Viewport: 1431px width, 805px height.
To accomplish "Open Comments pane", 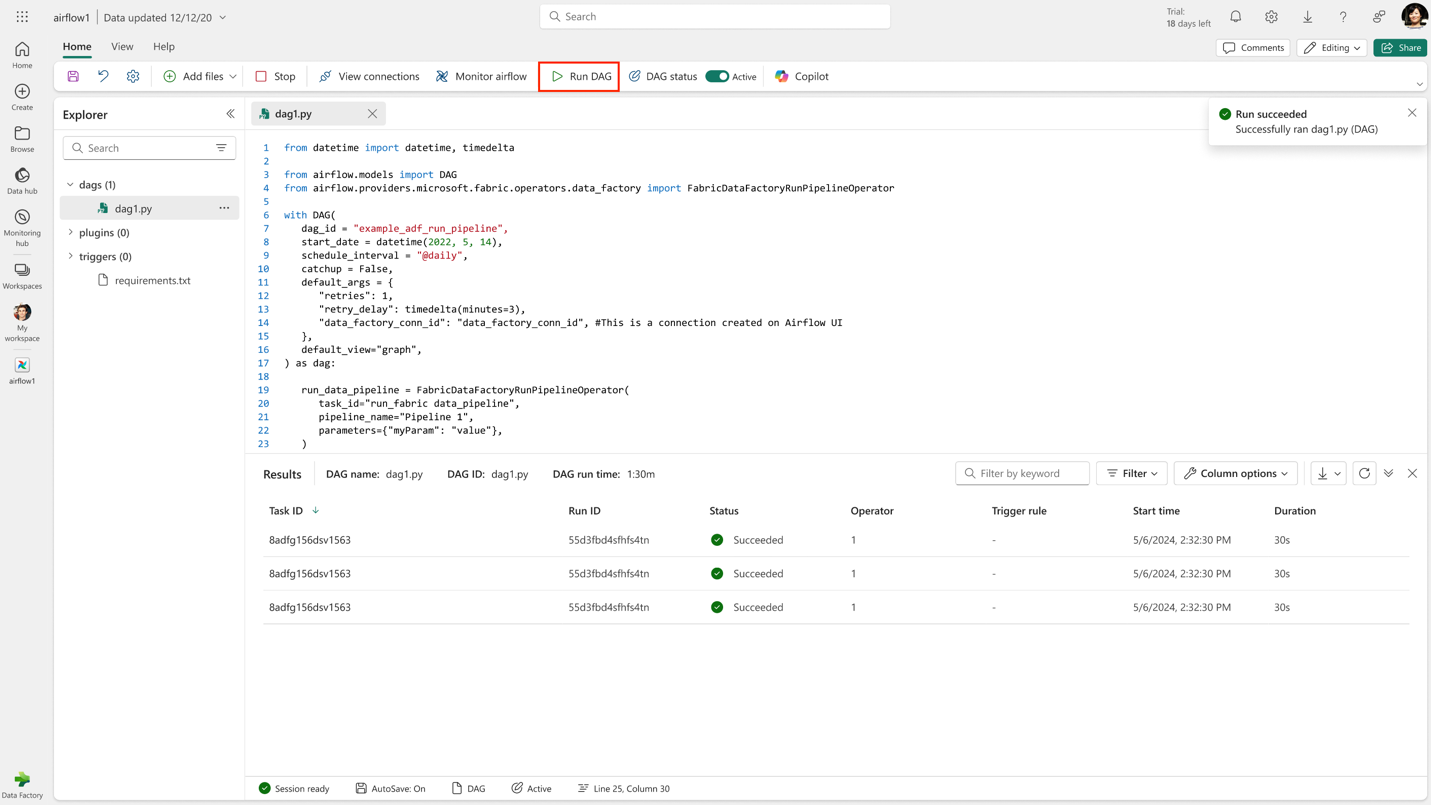I will pos(1253,48).
